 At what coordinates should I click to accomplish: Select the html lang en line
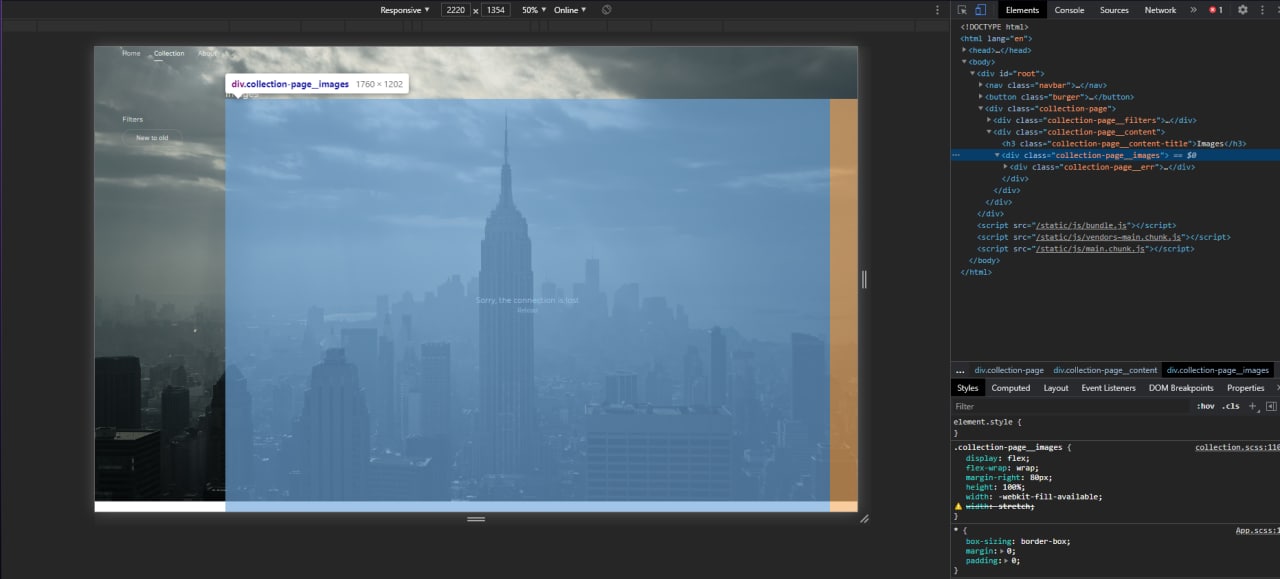994,38
